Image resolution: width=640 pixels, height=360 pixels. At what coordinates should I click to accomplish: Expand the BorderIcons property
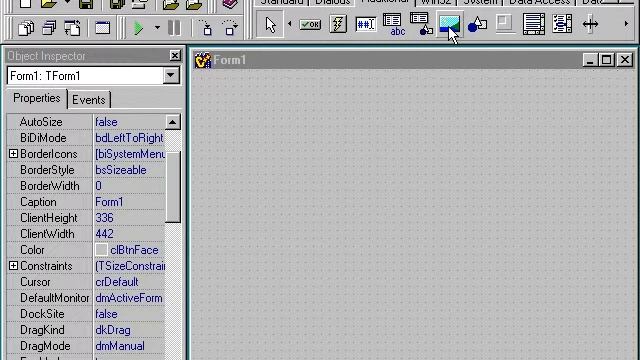[x=13, y=153]
